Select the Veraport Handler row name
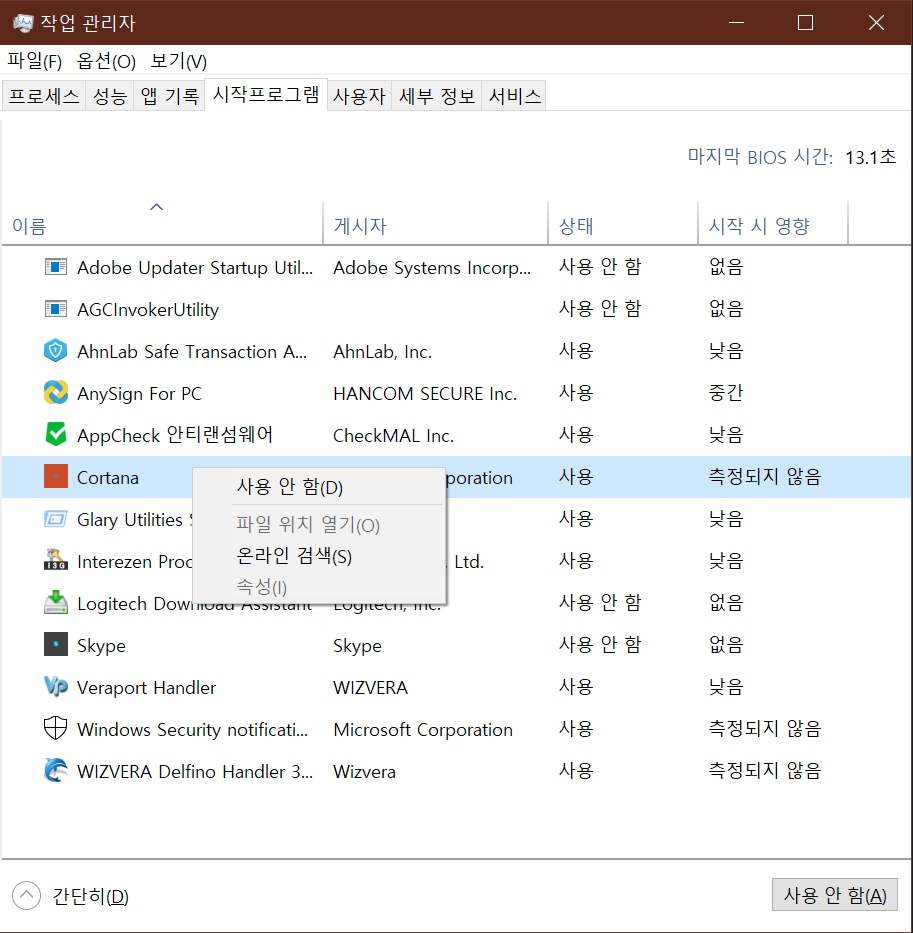The width and height of the screenshot is (913, 933). point(146,687)
